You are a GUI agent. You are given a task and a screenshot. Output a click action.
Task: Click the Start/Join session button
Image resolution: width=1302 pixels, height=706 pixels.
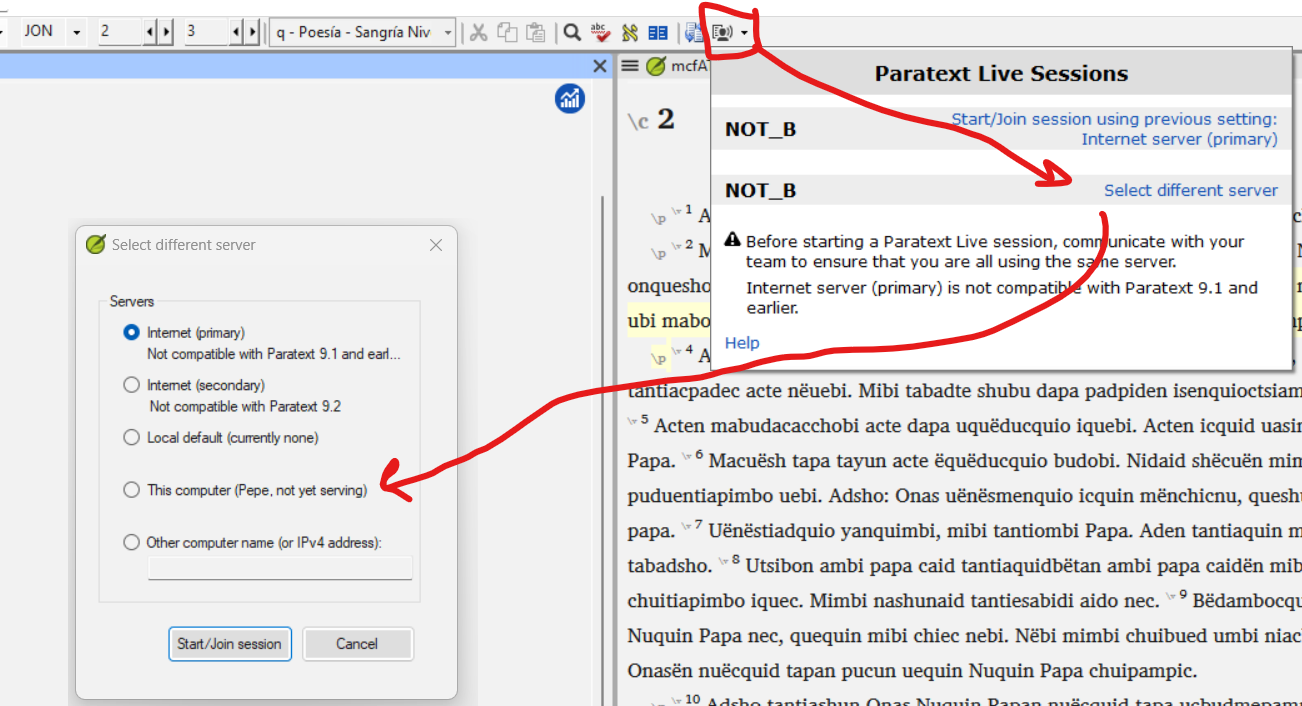coord(229,644)
